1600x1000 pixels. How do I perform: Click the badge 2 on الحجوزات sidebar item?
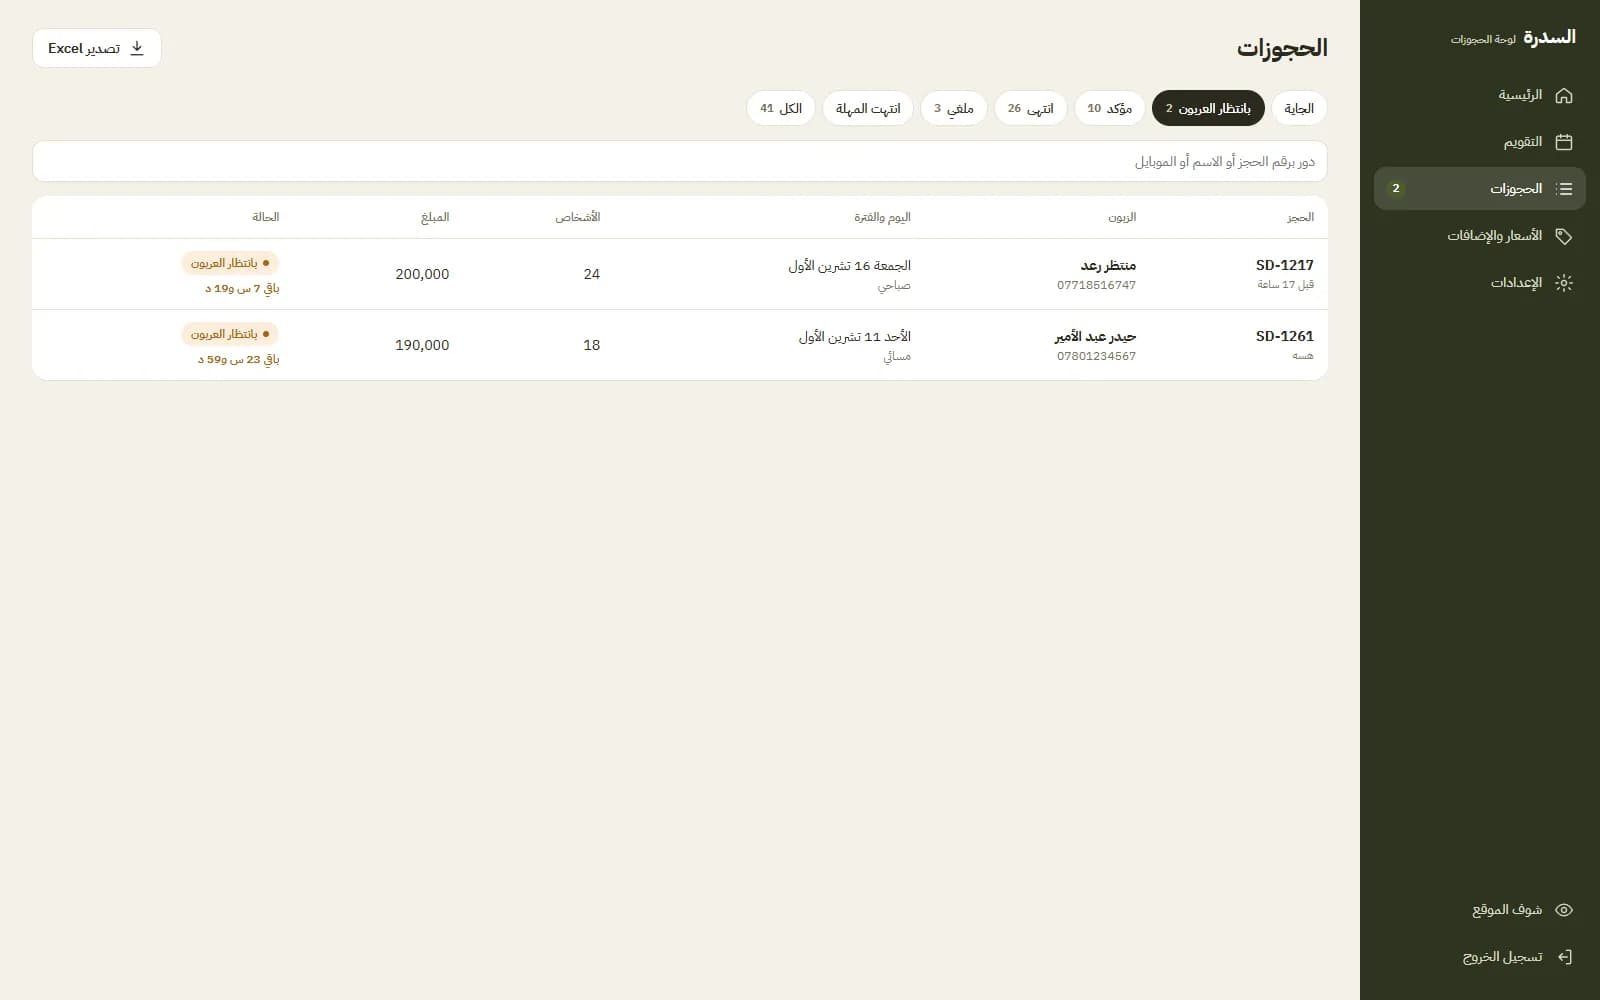[x=1396, y=189]
